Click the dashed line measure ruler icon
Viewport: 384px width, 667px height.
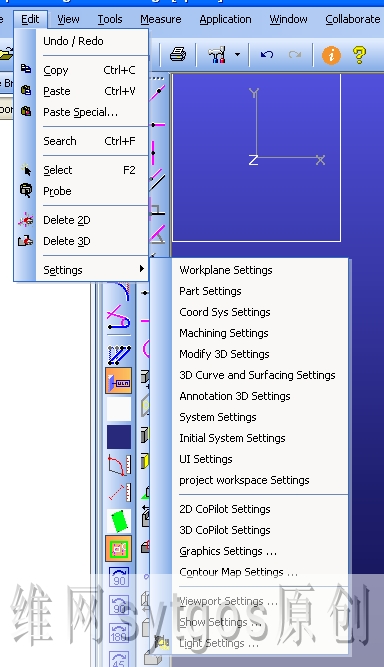119,493
